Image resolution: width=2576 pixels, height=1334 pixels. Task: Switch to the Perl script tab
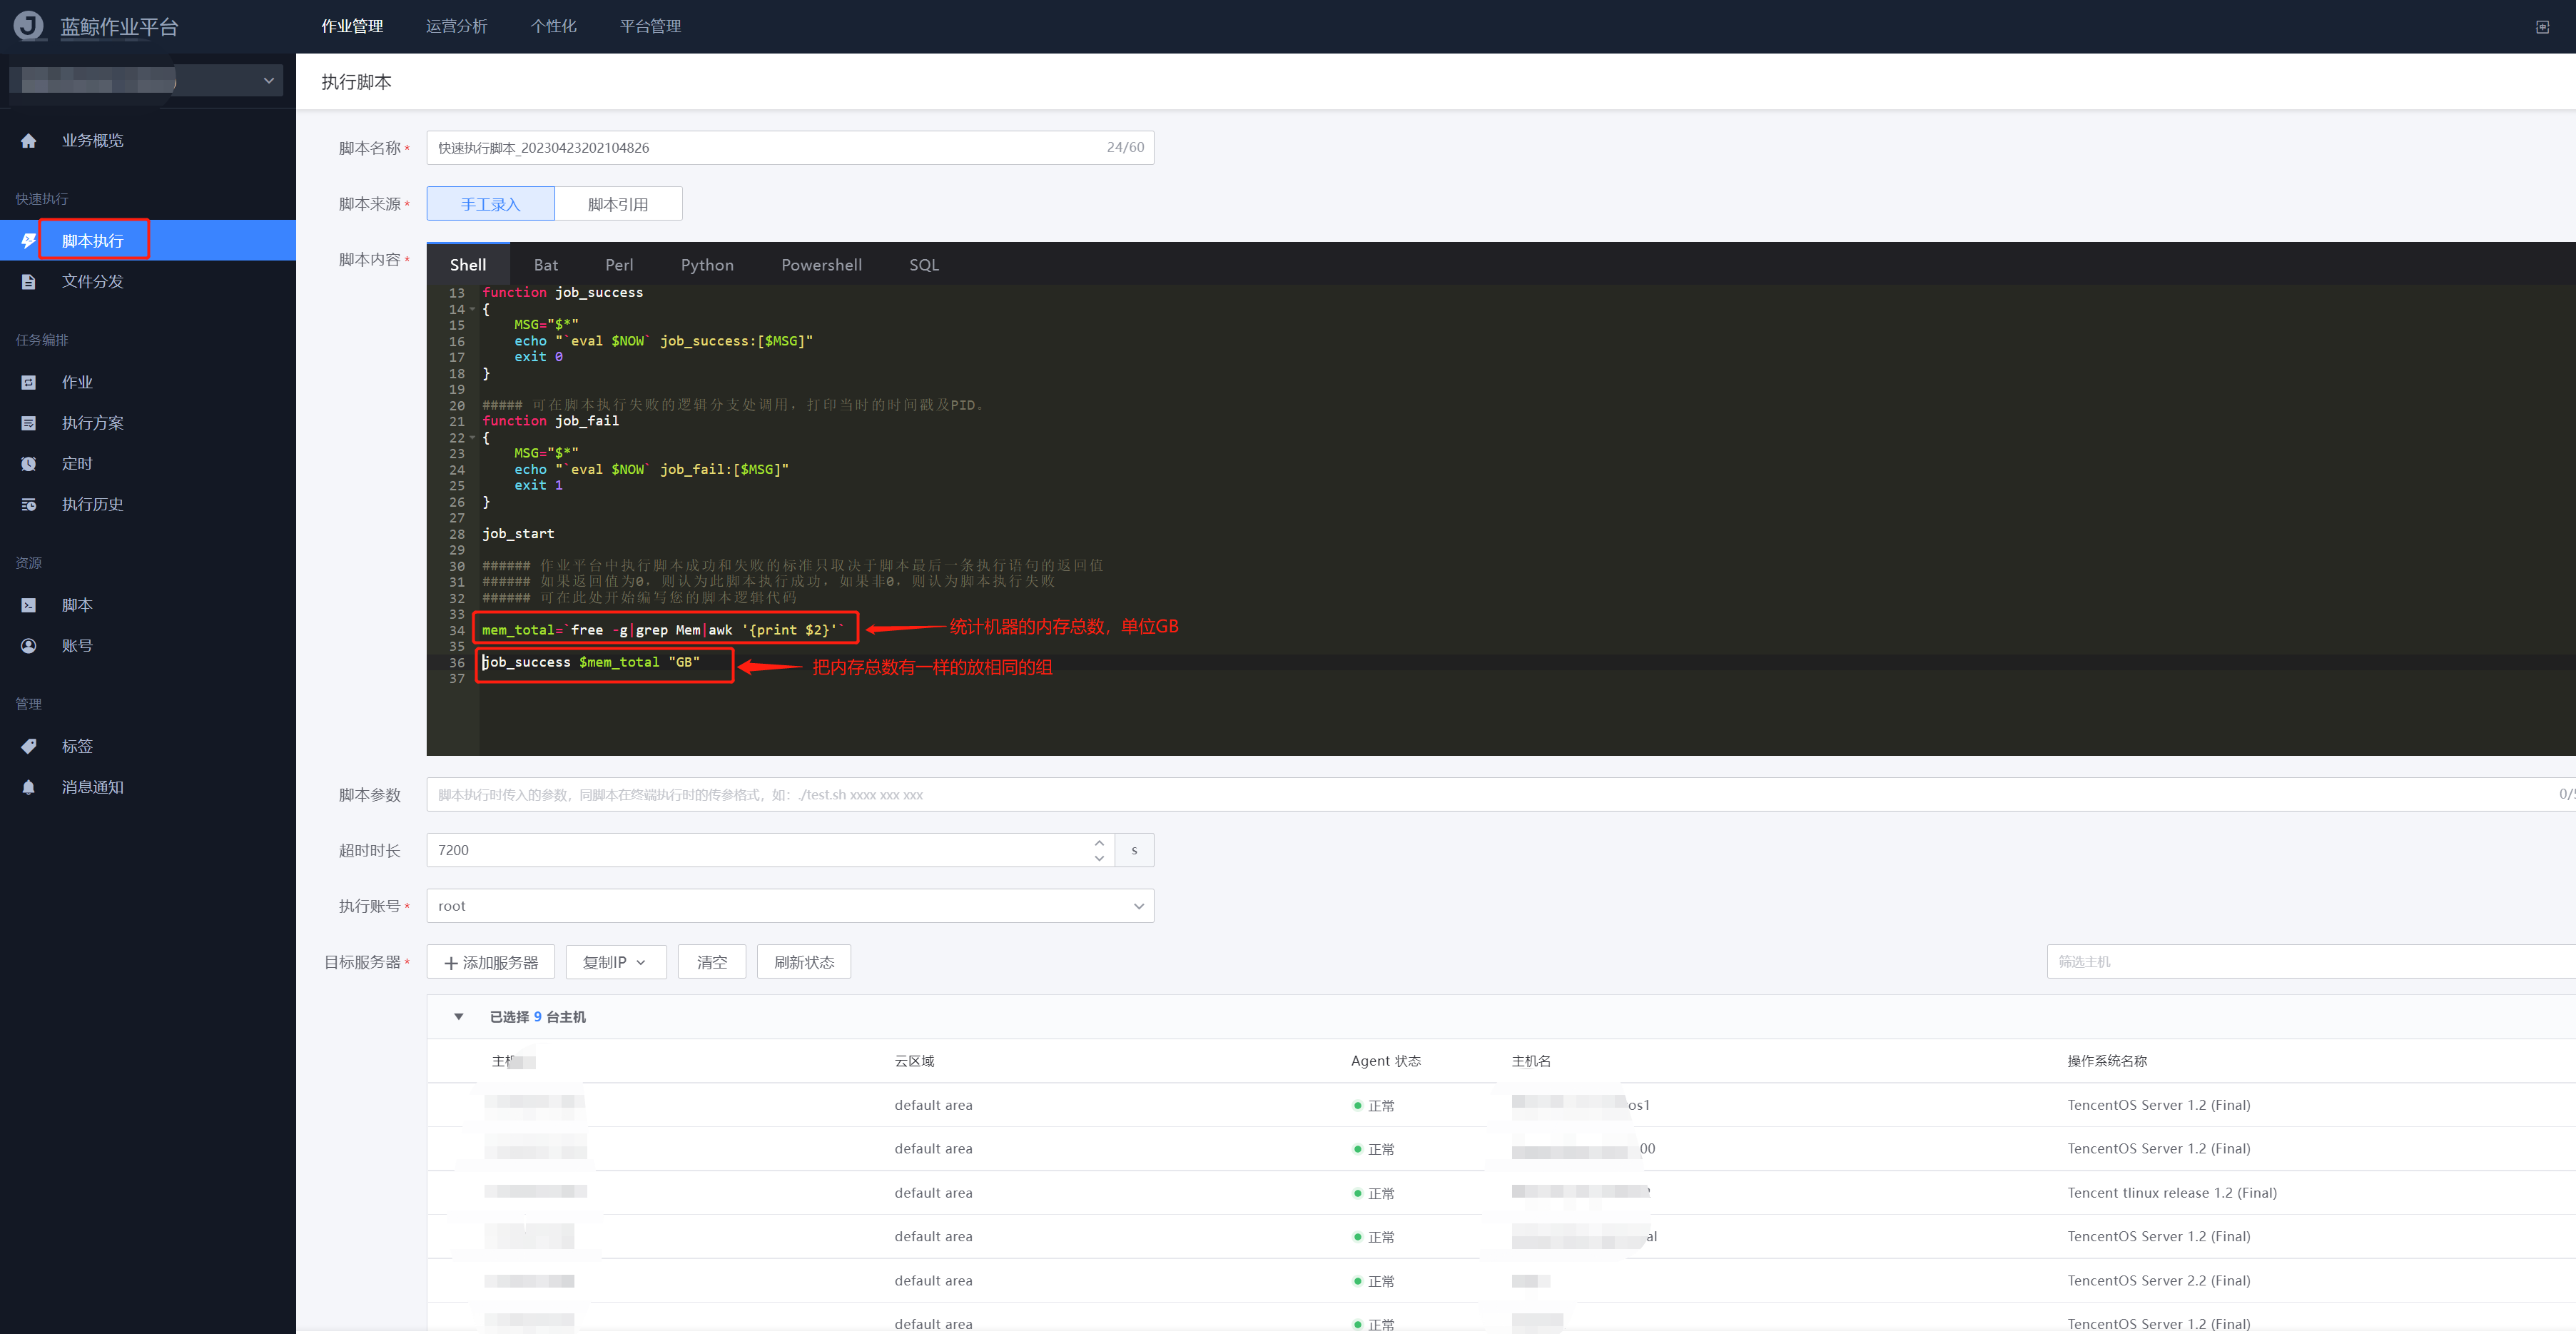point(619,265)
